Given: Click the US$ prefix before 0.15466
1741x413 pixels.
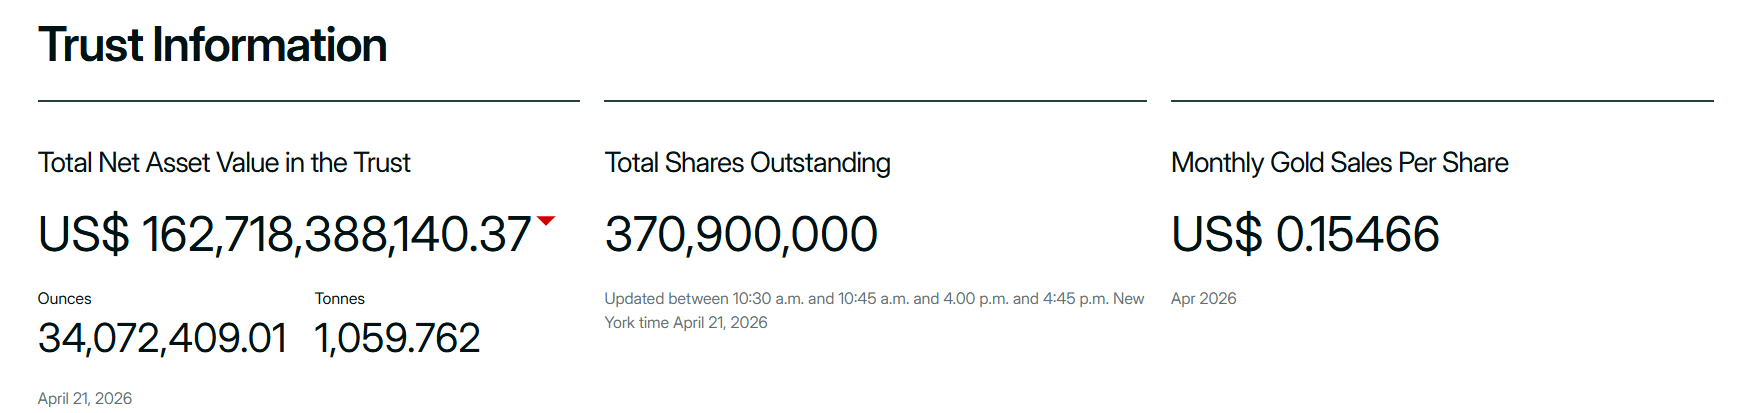Looking at the screenshot, I should [x=1216, y=235].
